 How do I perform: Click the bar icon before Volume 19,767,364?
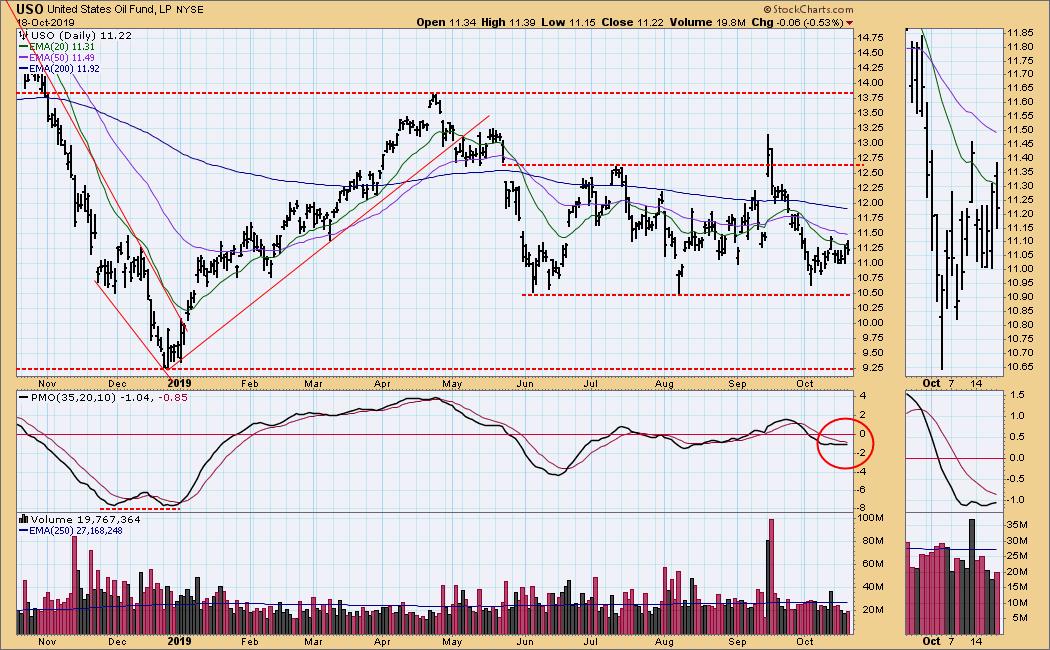pos(24,519)
